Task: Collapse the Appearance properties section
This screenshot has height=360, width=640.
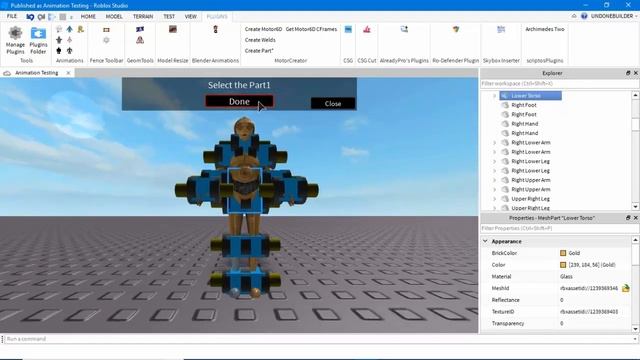Action: click(485, 241)
